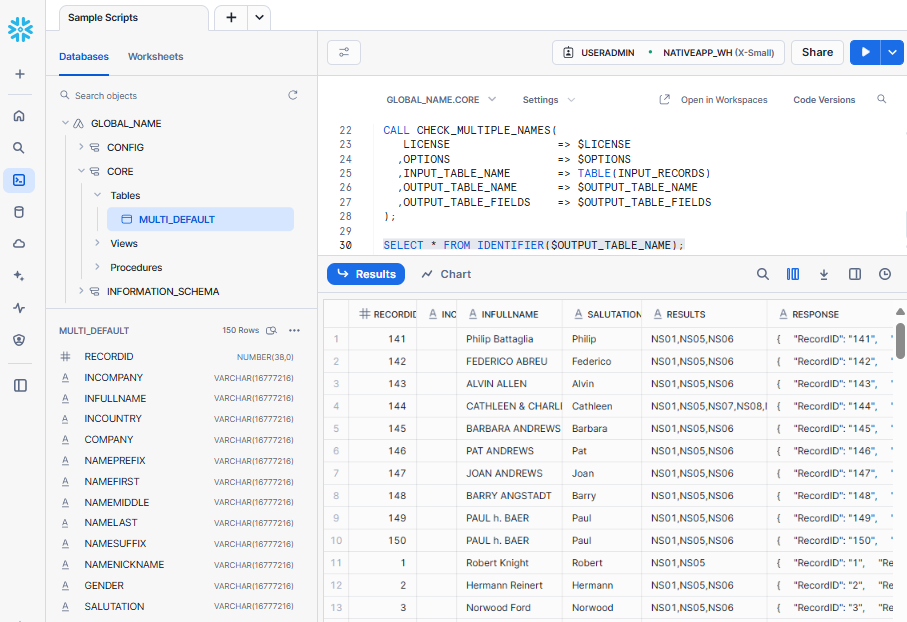
Task: Preview MULTI_DEFAULT table data icon
Action: coord(271,330)
